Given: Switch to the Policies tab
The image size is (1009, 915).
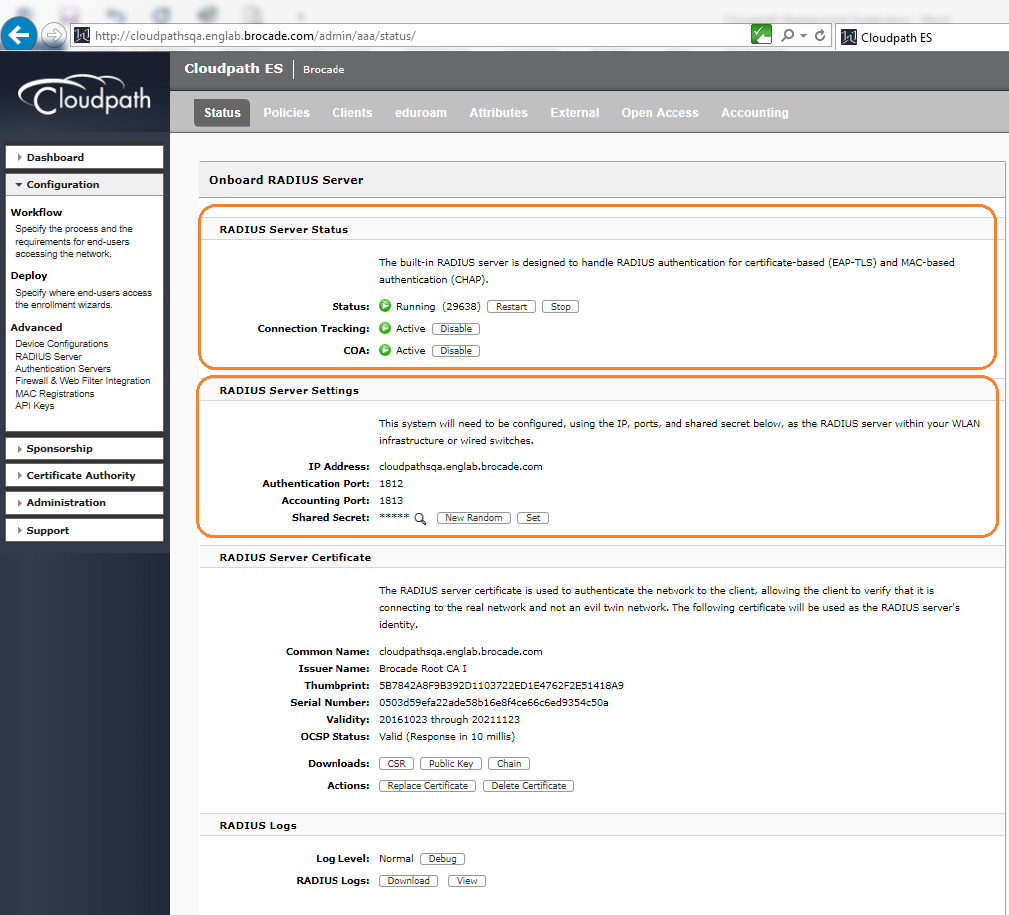Looking at the screenshot, I should (x=286, y=113).
